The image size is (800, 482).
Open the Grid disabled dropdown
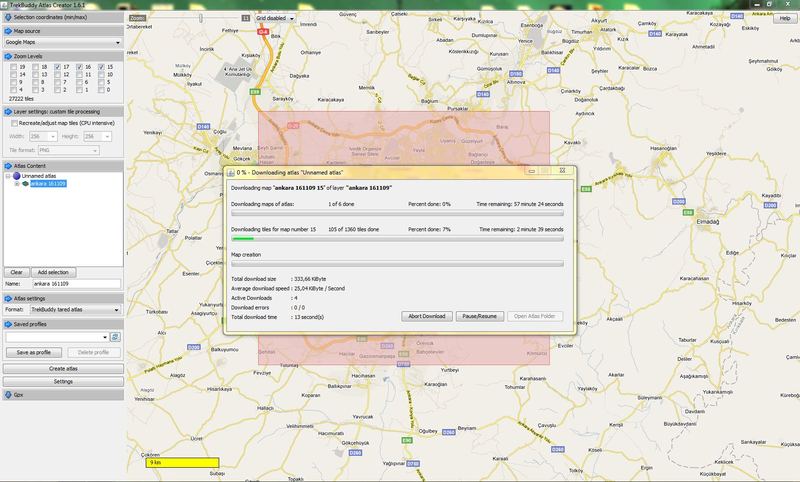pyautogui.click(x=292, y=18)
